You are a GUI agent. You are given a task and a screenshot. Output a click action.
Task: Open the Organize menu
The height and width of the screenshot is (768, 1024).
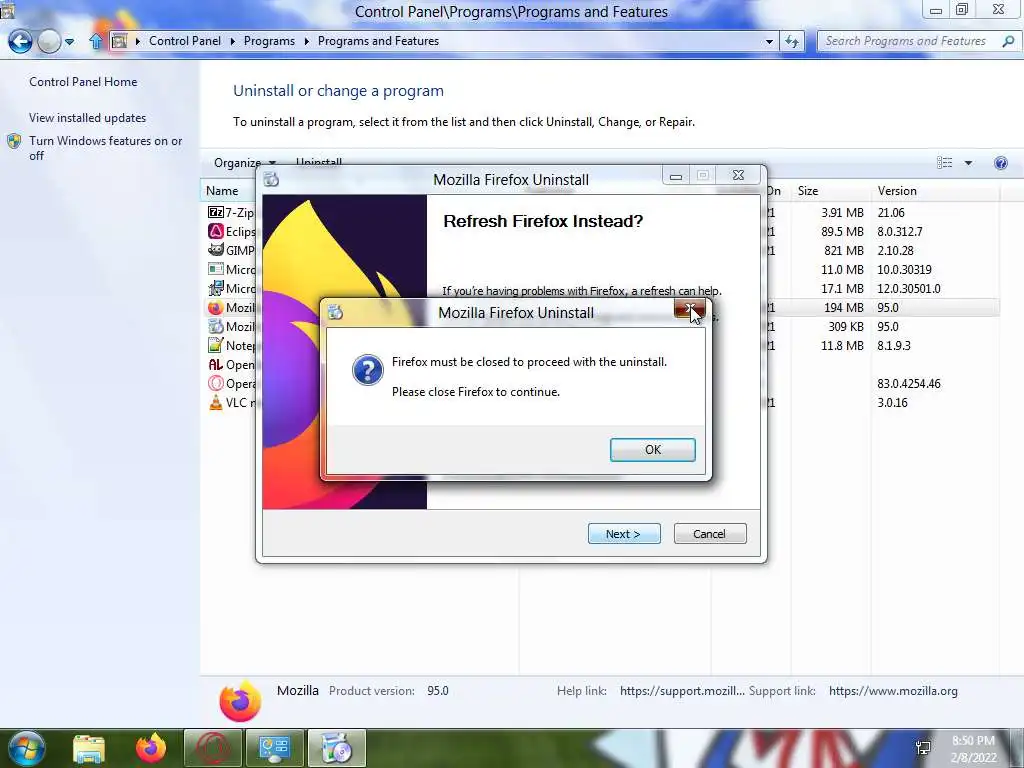[x=244, y=163]
